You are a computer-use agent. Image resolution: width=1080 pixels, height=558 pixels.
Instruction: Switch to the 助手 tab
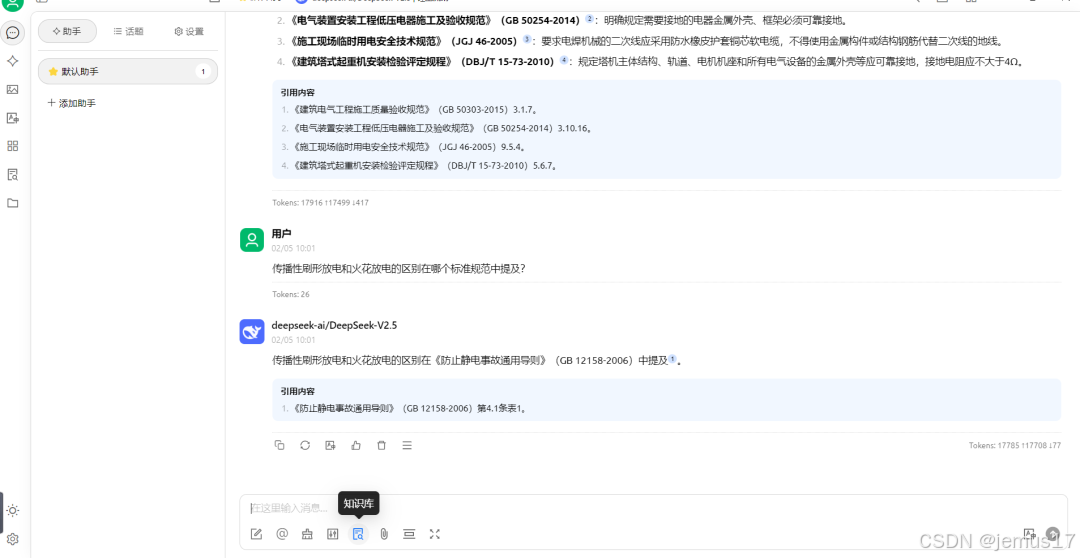tap(68, 32)
